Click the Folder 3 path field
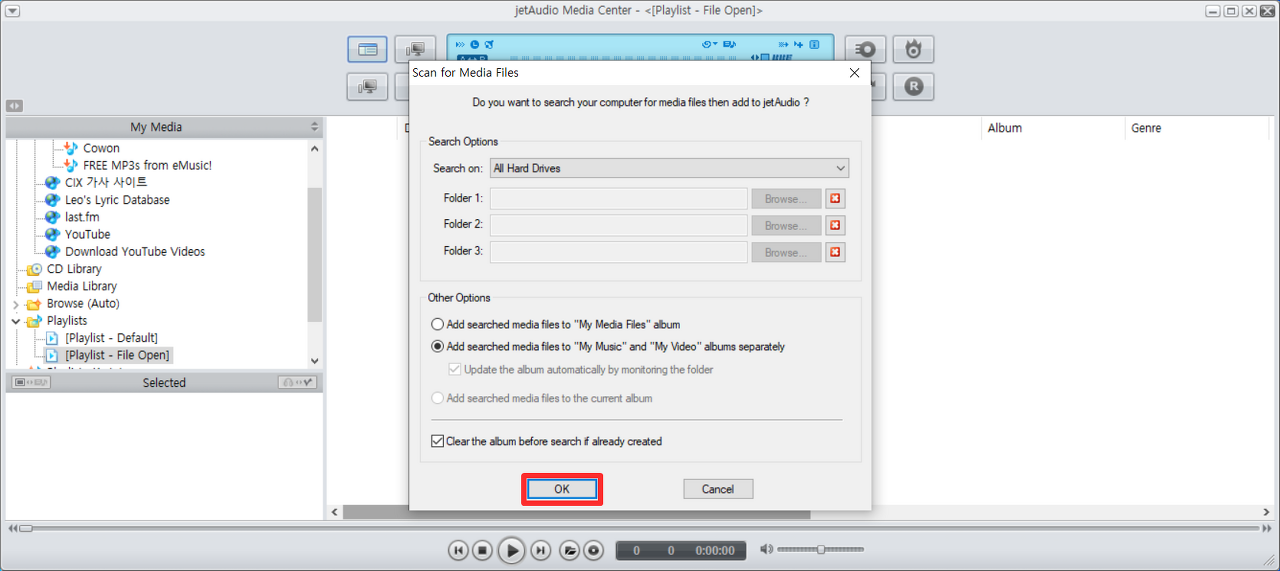 click(x=618, y=252)
